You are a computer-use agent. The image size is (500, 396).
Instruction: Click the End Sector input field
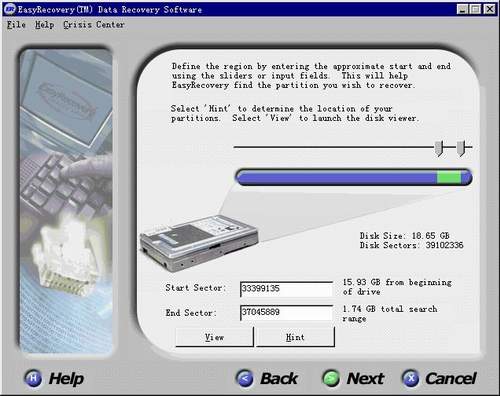click(286, 313)
